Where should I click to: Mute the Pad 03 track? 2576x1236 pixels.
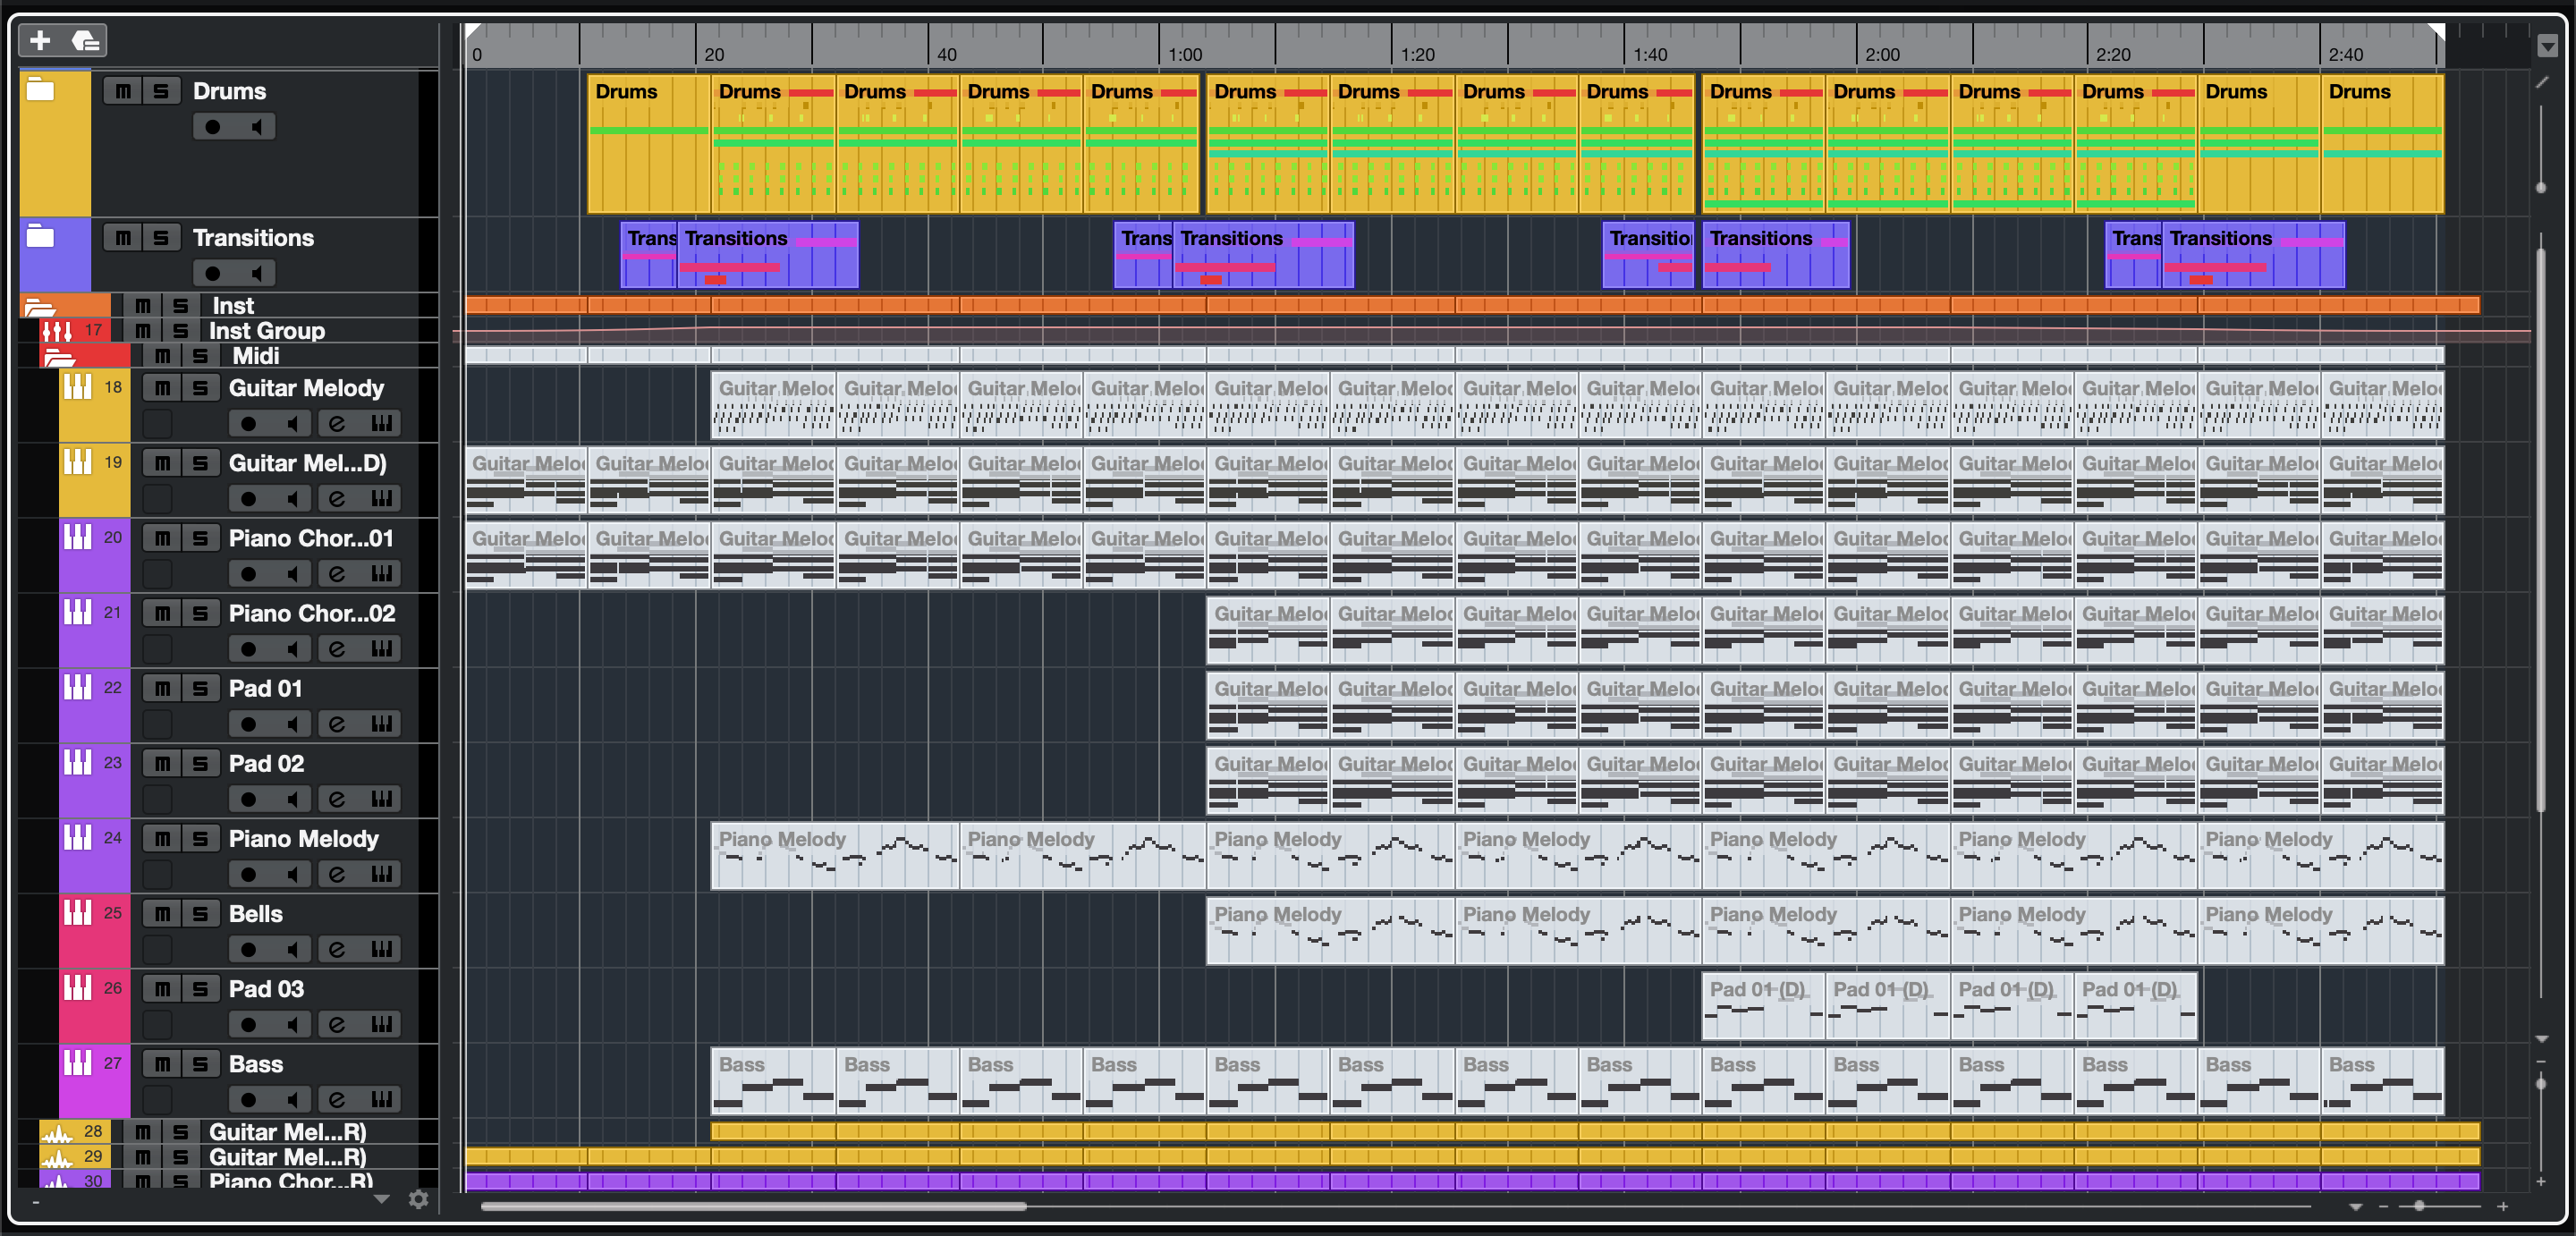(x=162, y=989)
